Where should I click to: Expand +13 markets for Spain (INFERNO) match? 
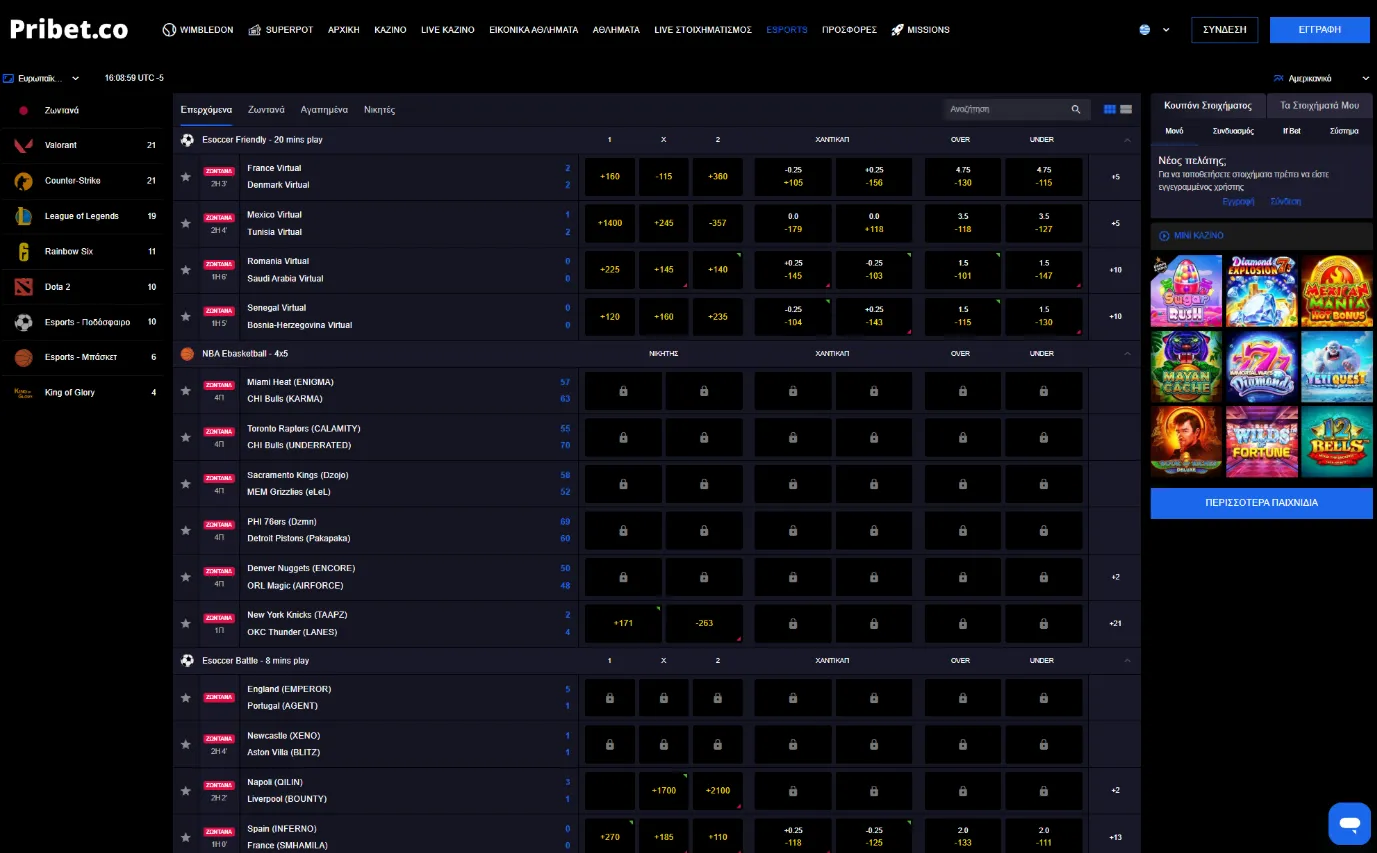[x=1115, y=838]
